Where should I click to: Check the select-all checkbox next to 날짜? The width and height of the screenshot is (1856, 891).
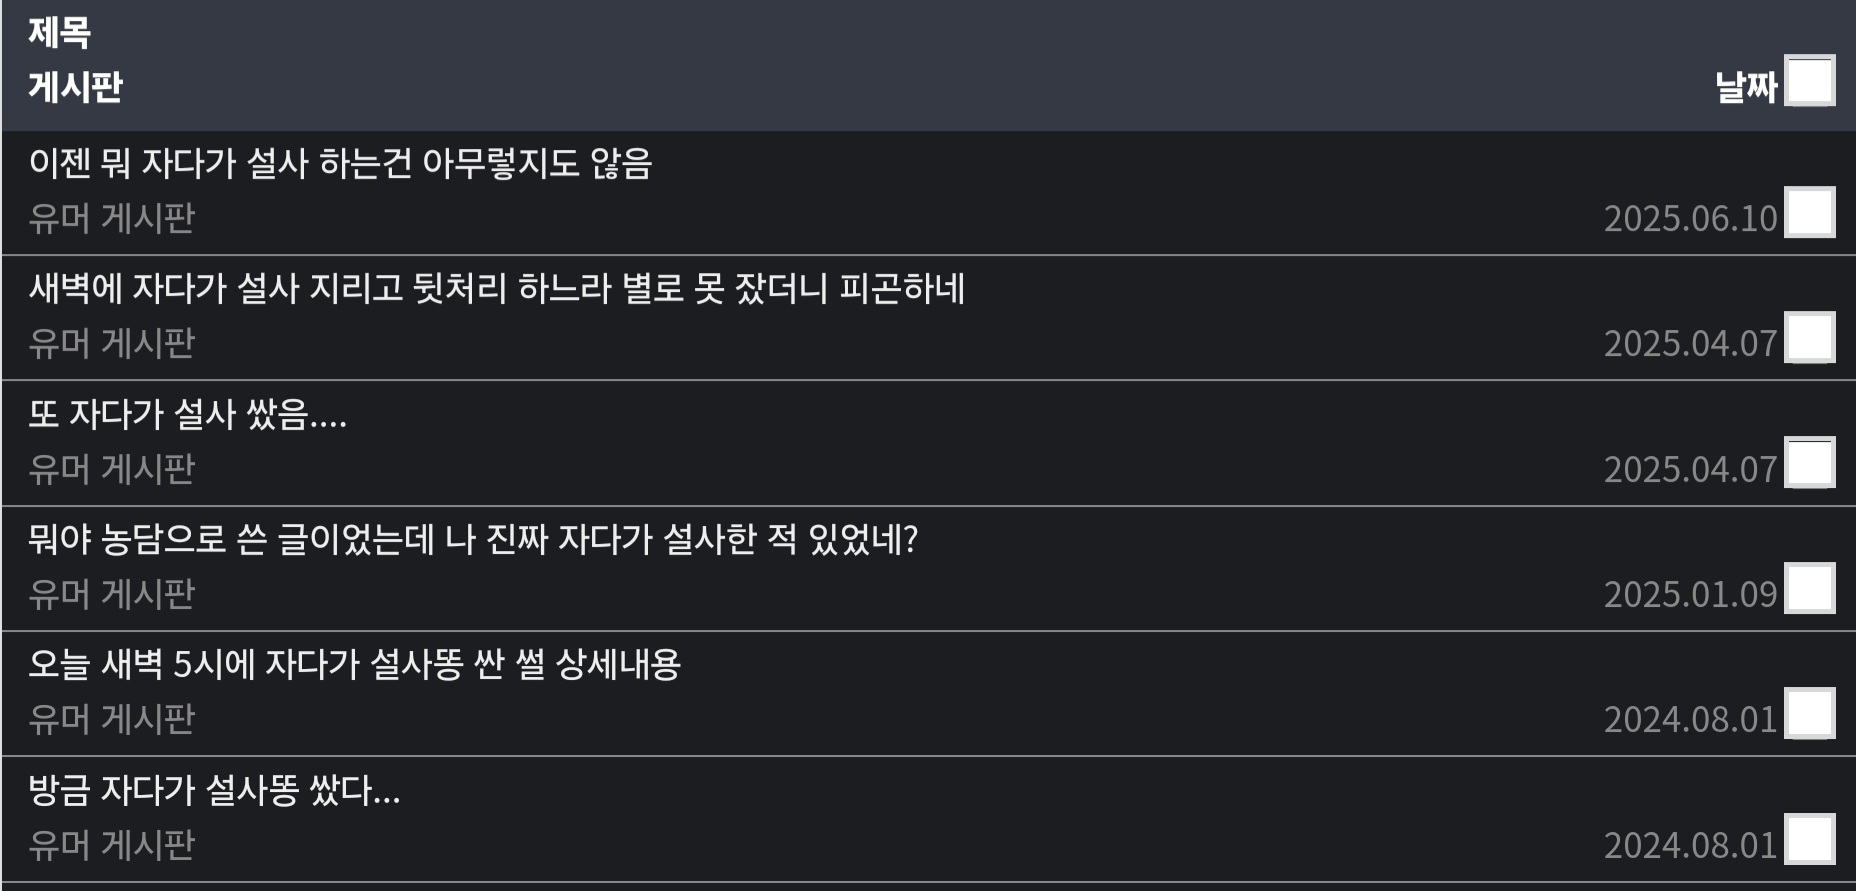tap(1810, 80)
